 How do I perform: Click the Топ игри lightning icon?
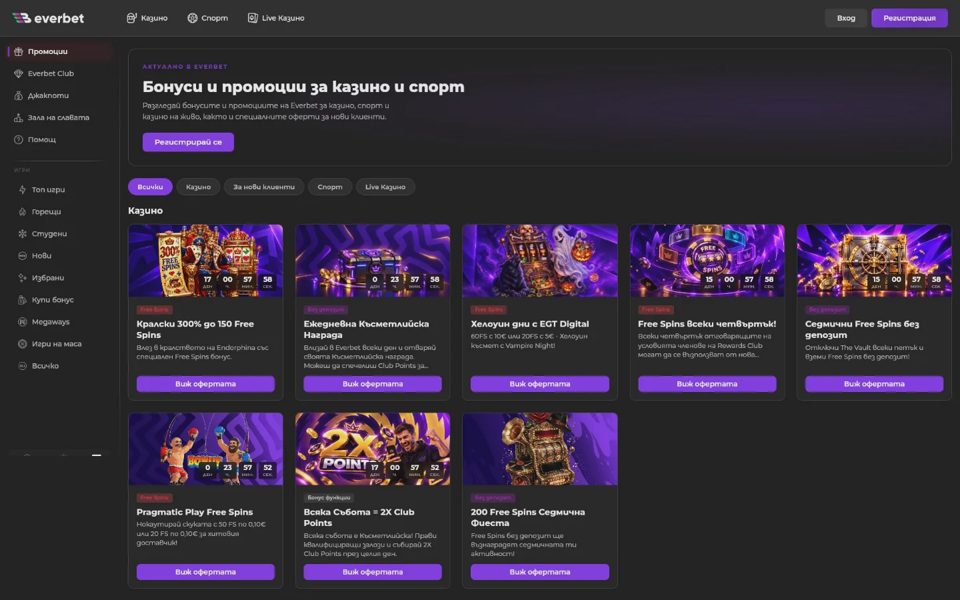[x=23, y=190]
